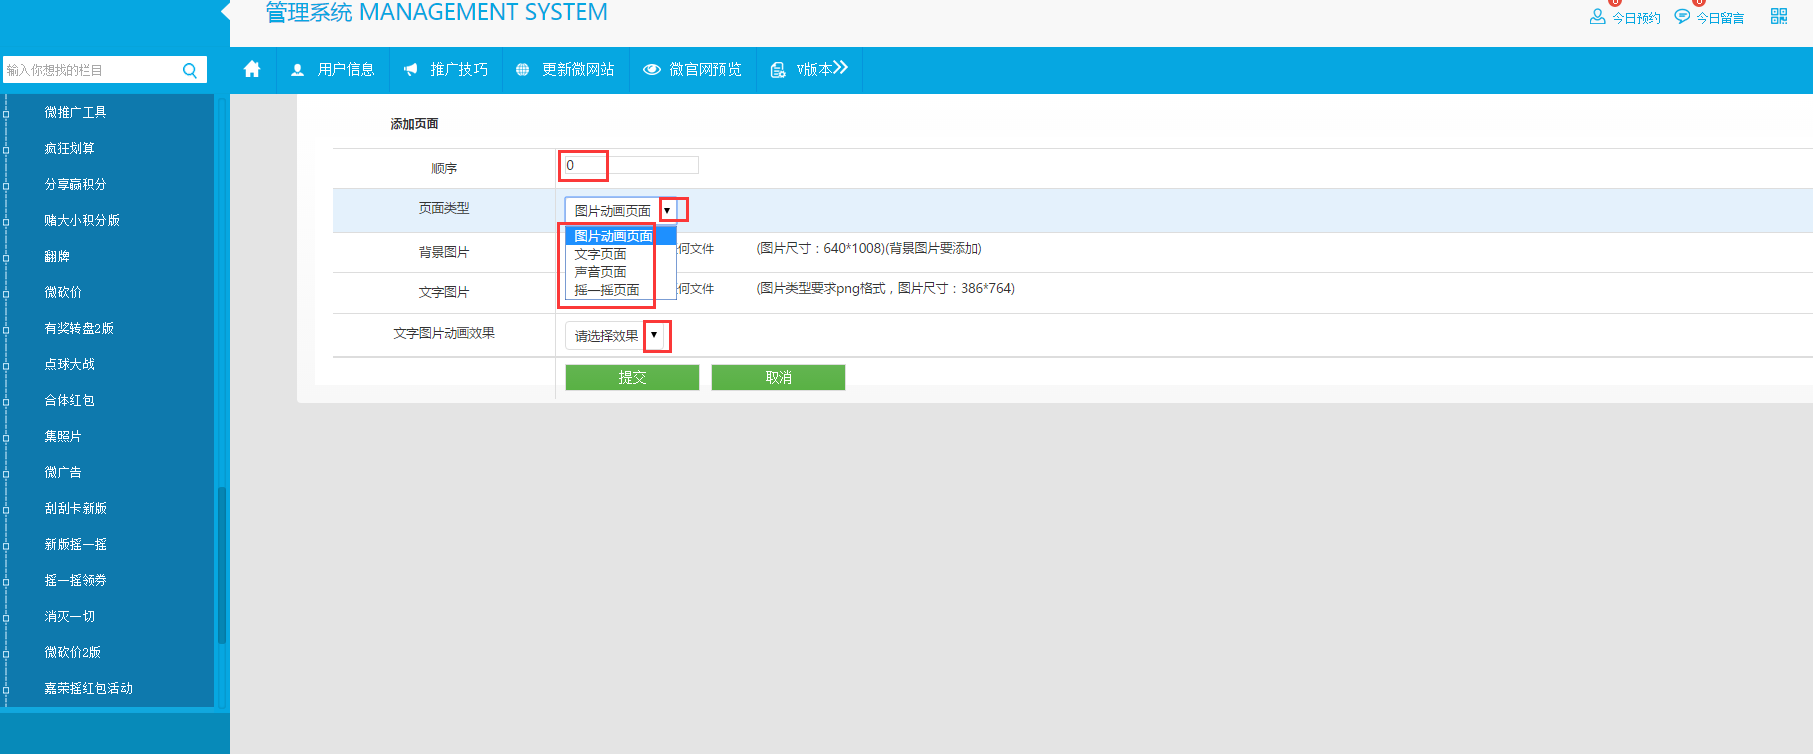The height and width of the screenshot is (754, 1813).
Task: Click the search magnifier icon in sidebar
Action: pos(190,70)
